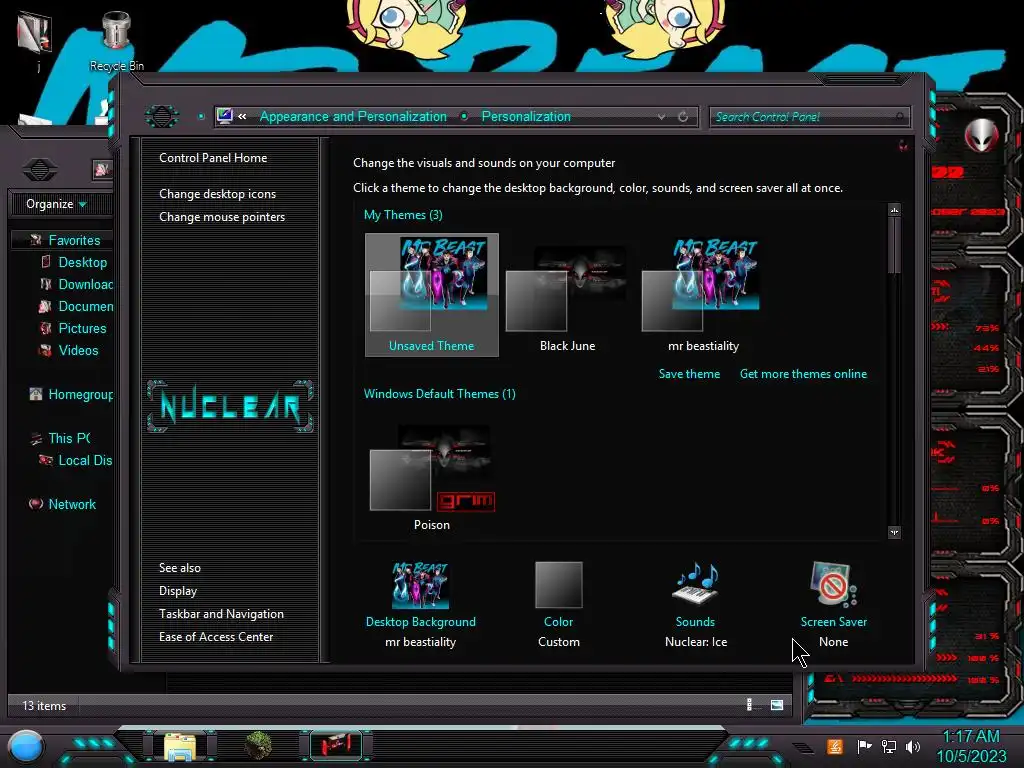Open the volume speaker tray icon
Viewport: 1024px width, 768px height.
[913, 746]
